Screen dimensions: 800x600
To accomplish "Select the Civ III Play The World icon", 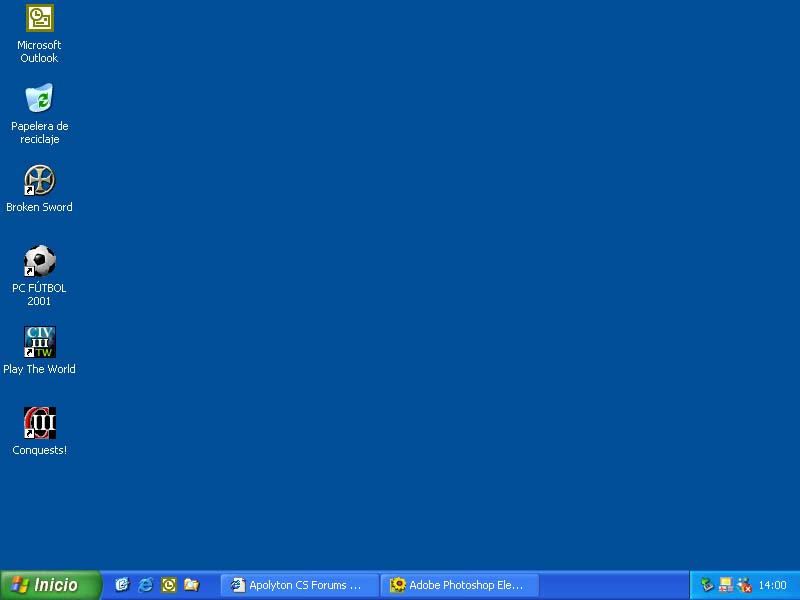I will coord(39,342).
